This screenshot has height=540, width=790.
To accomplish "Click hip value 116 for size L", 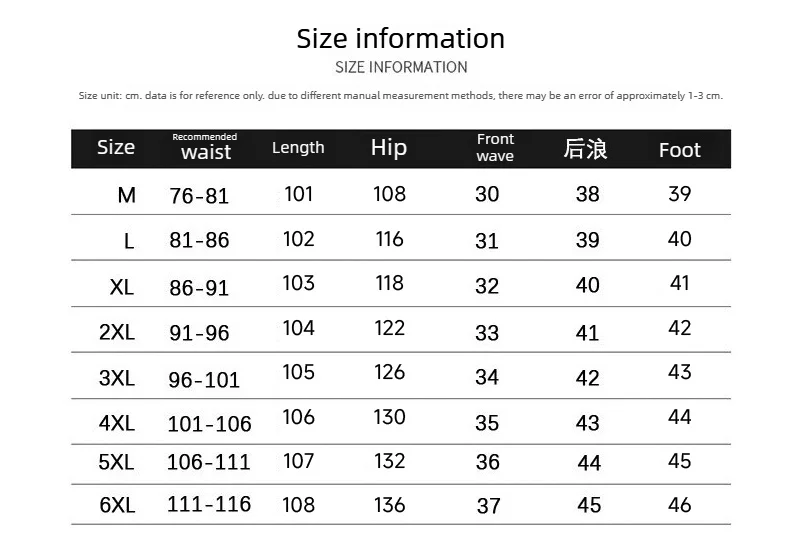I will coord(389,239).
